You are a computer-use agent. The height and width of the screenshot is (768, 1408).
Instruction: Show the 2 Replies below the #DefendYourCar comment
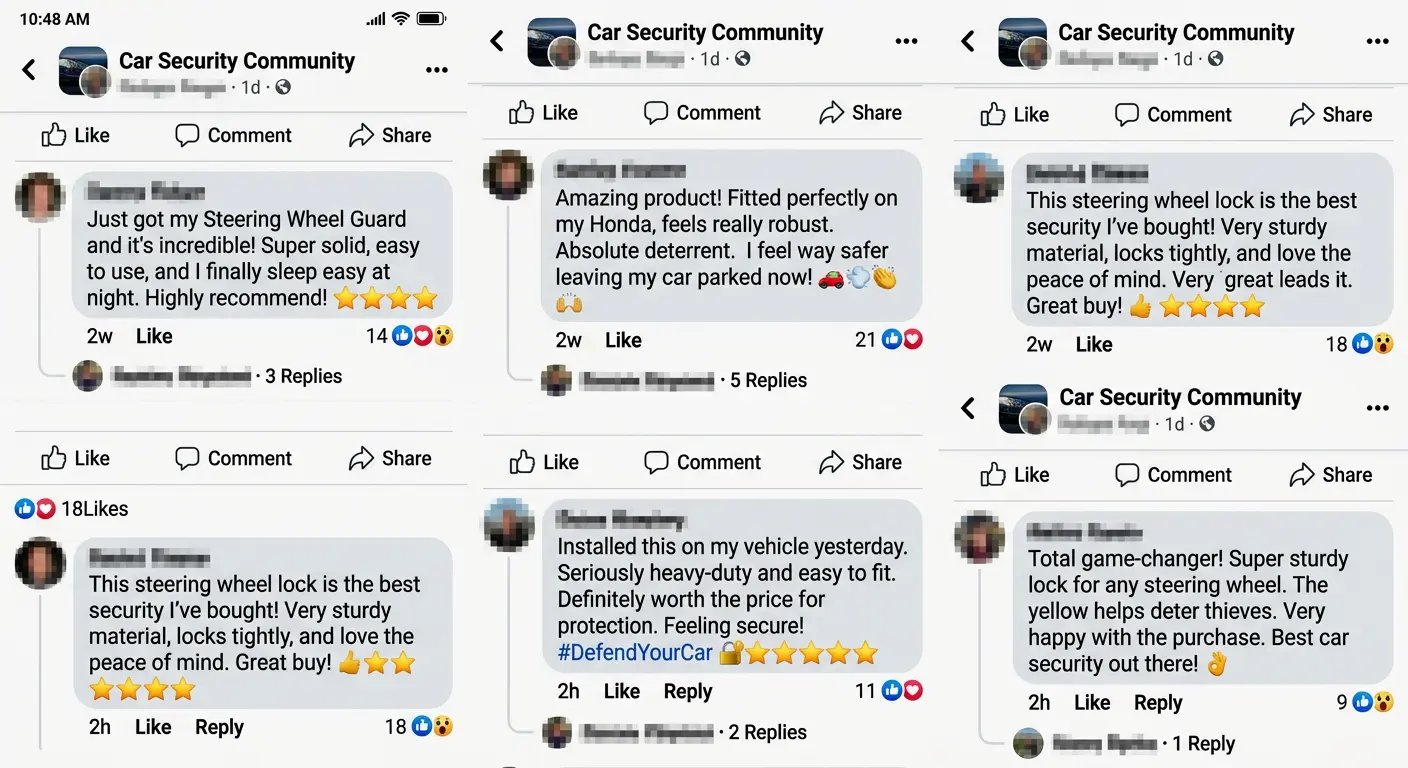coord(767,731)
